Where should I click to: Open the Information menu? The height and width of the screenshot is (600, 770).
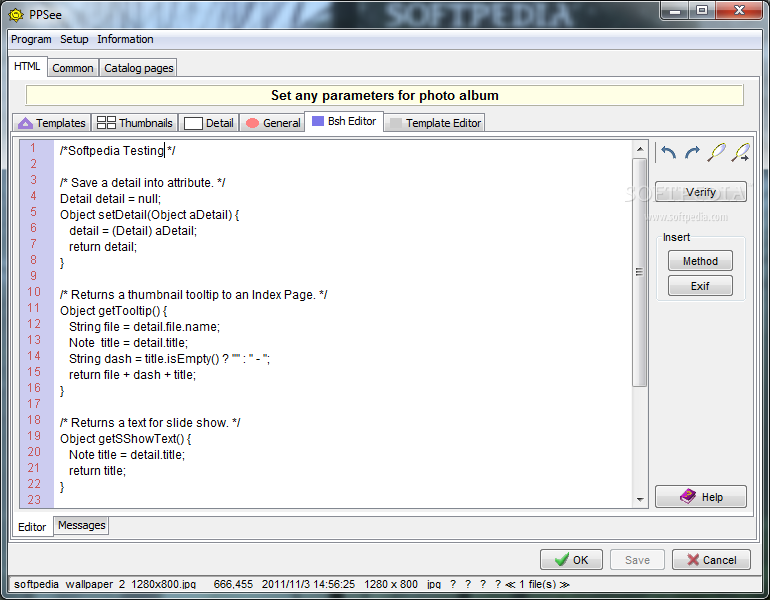(x=125, y=39)
